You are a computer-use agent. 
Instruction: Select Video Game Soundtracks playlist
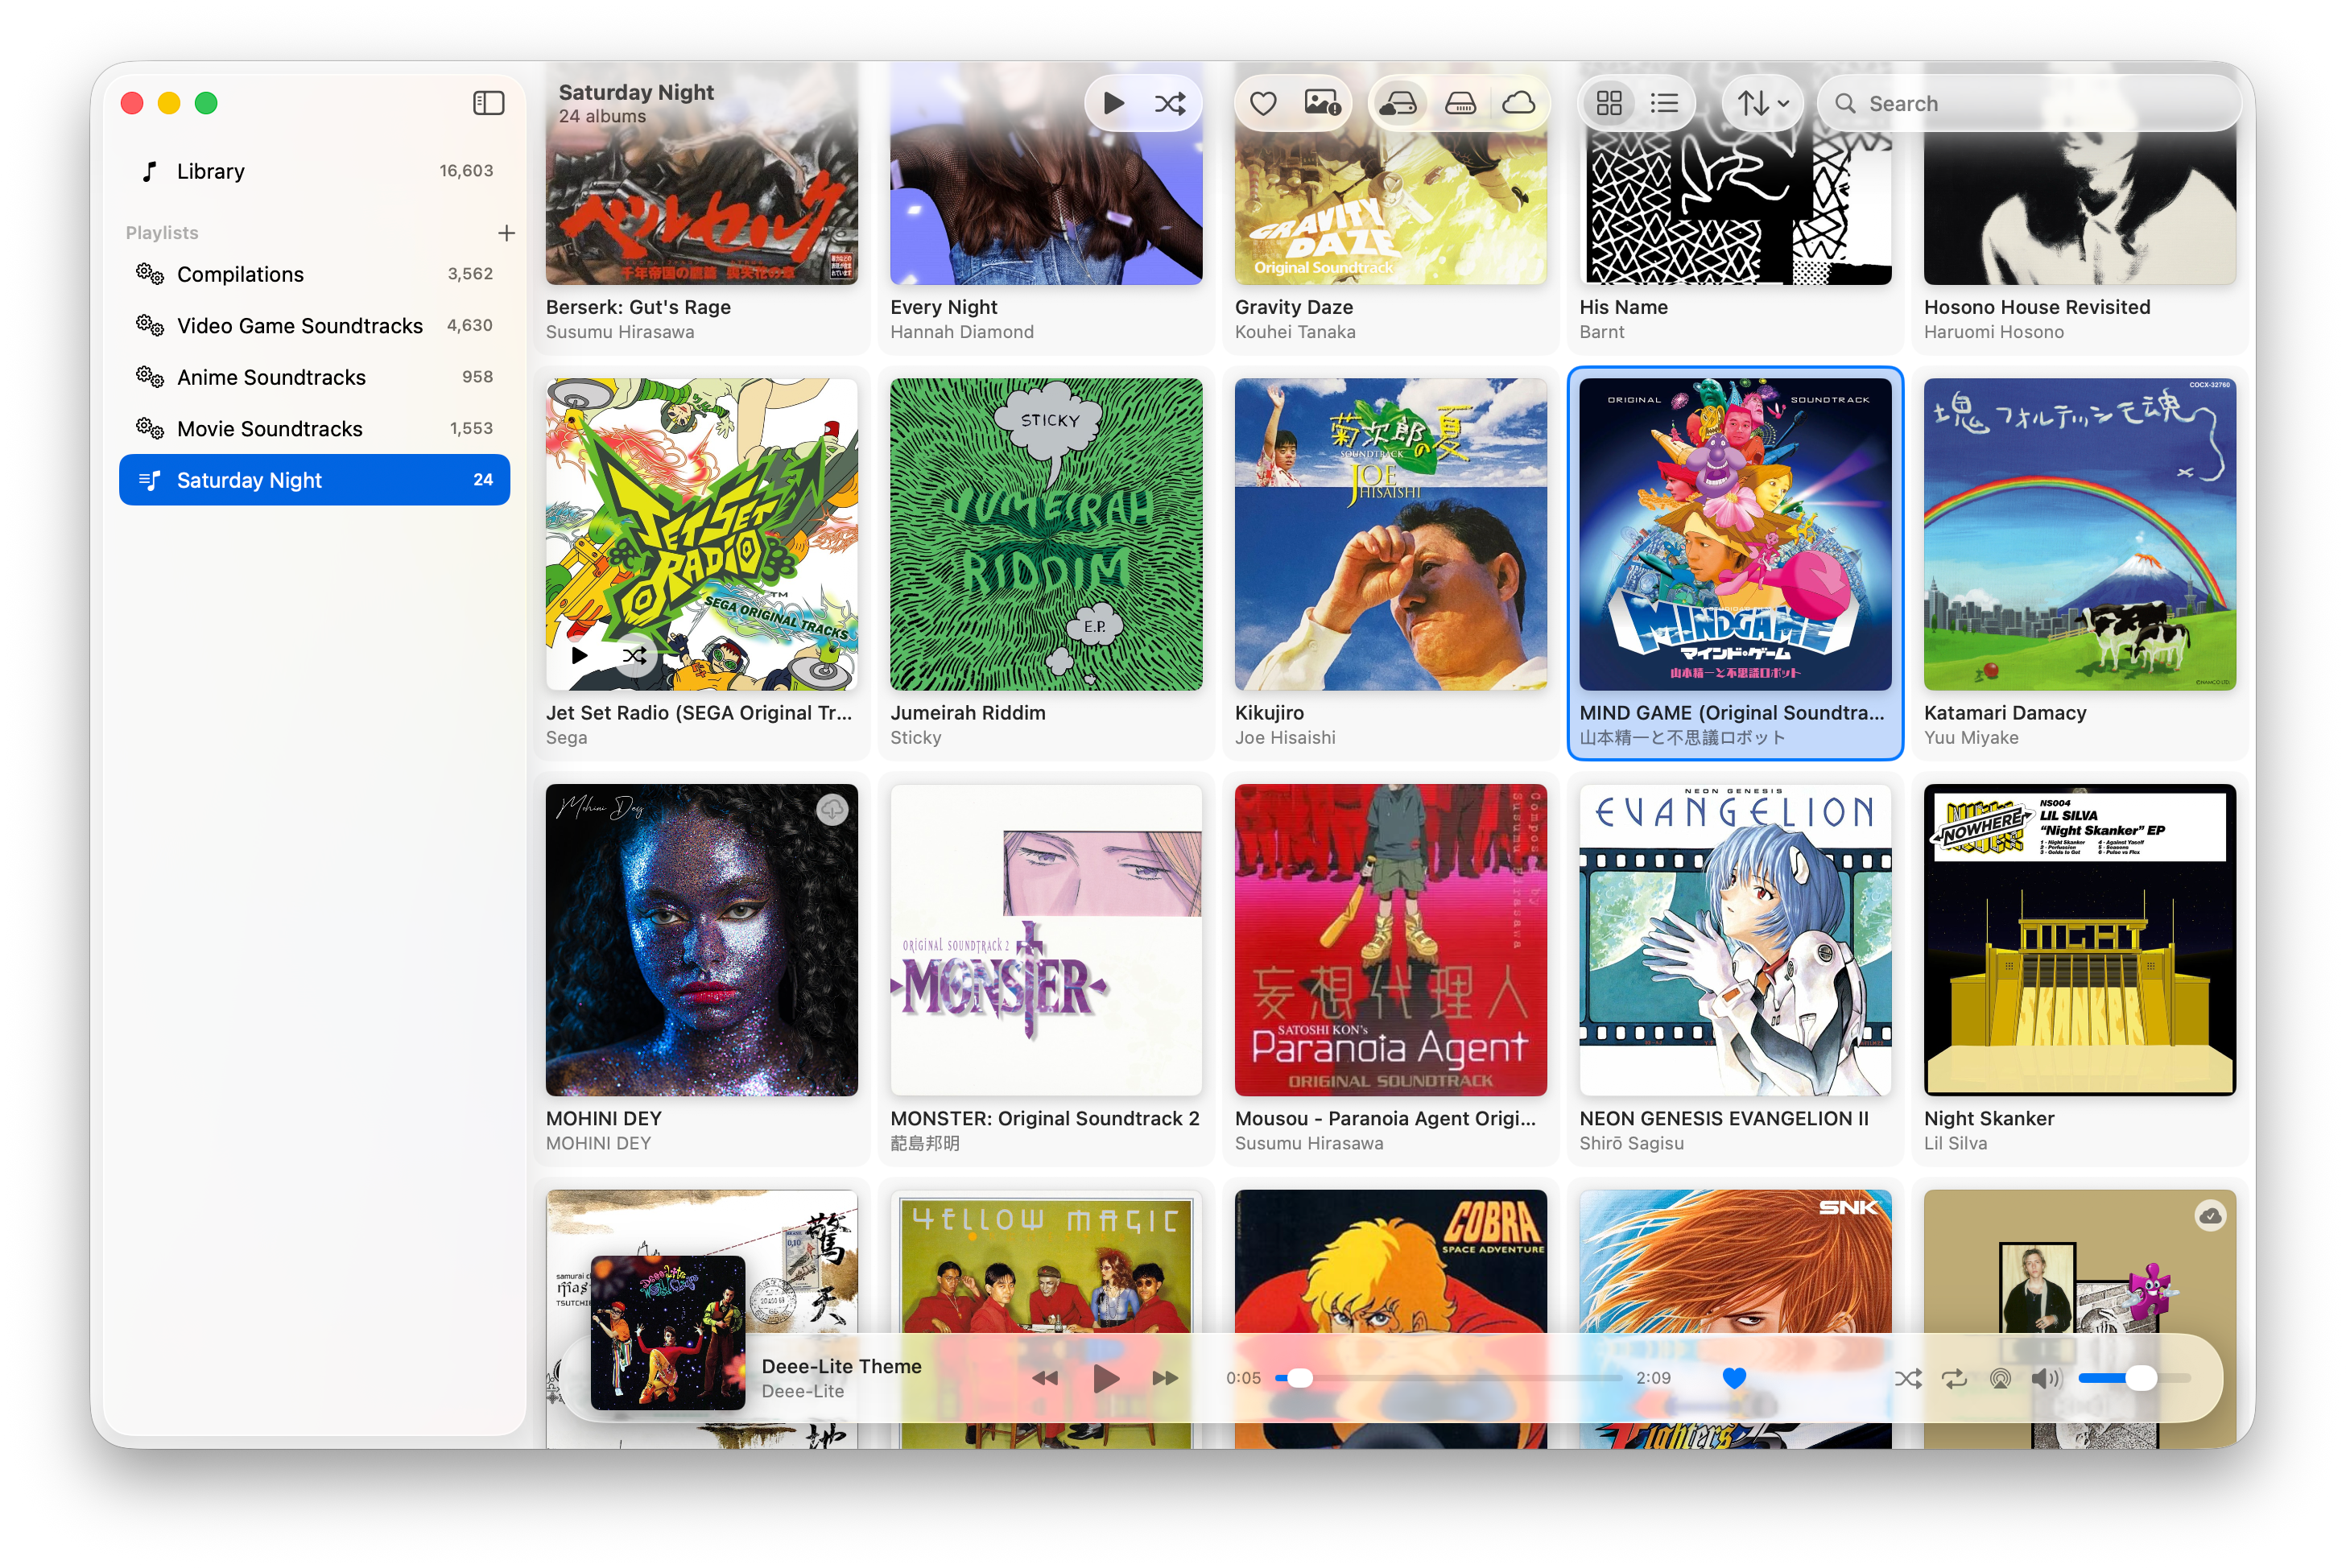(x=314, y=326)
